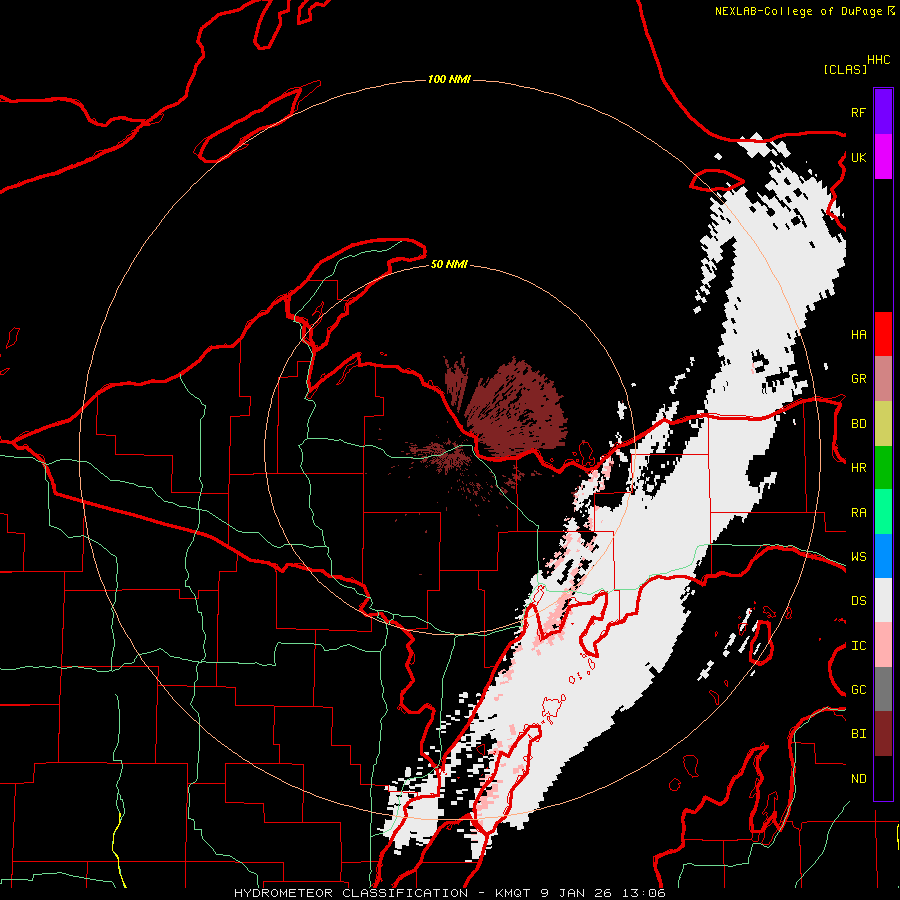900x900 pixels.
Task: Click the HA legend label
Action: (x=858, y=334)
